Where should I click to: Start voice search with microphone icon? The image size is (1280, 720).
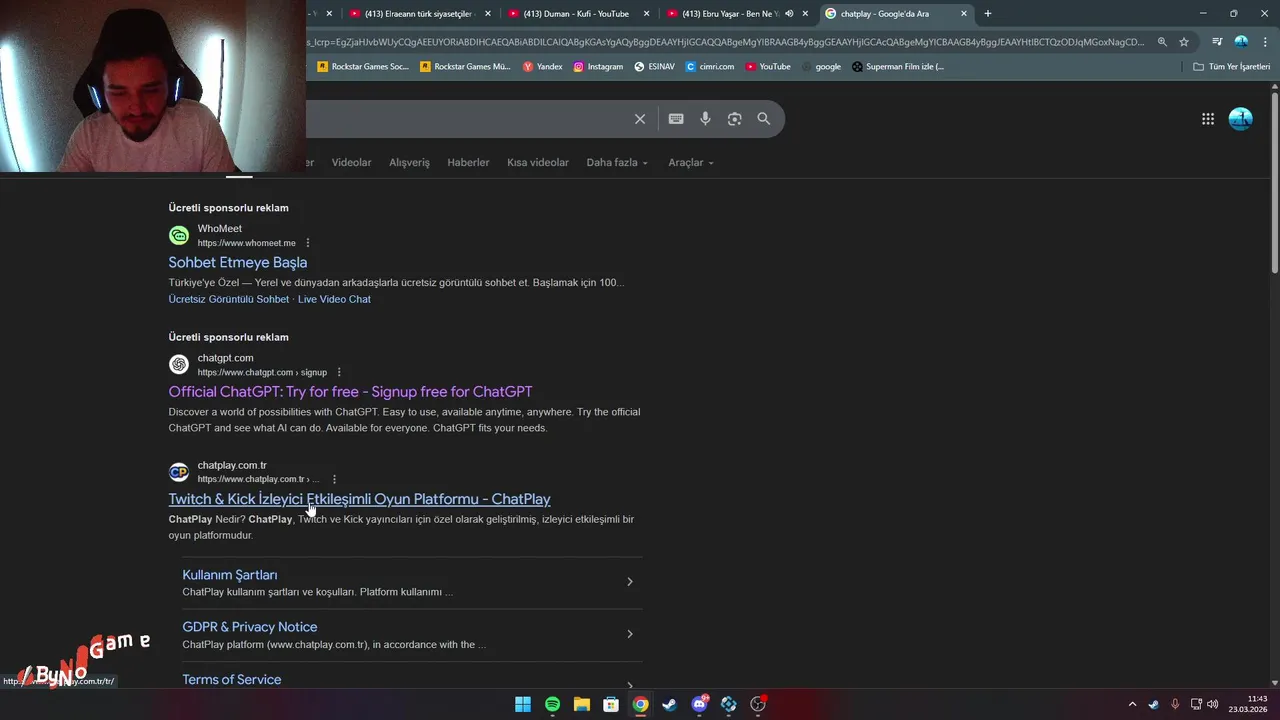(705, 119)
